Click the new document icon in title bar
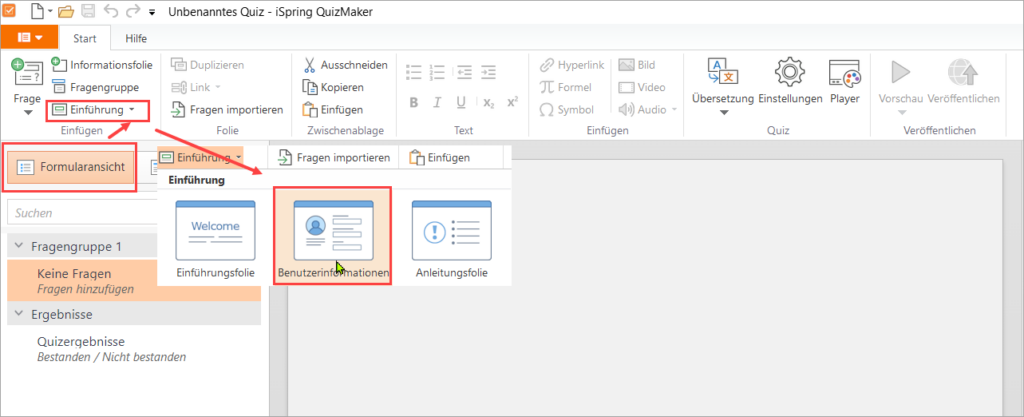The image size is (1024, 417). coord(37,11)
